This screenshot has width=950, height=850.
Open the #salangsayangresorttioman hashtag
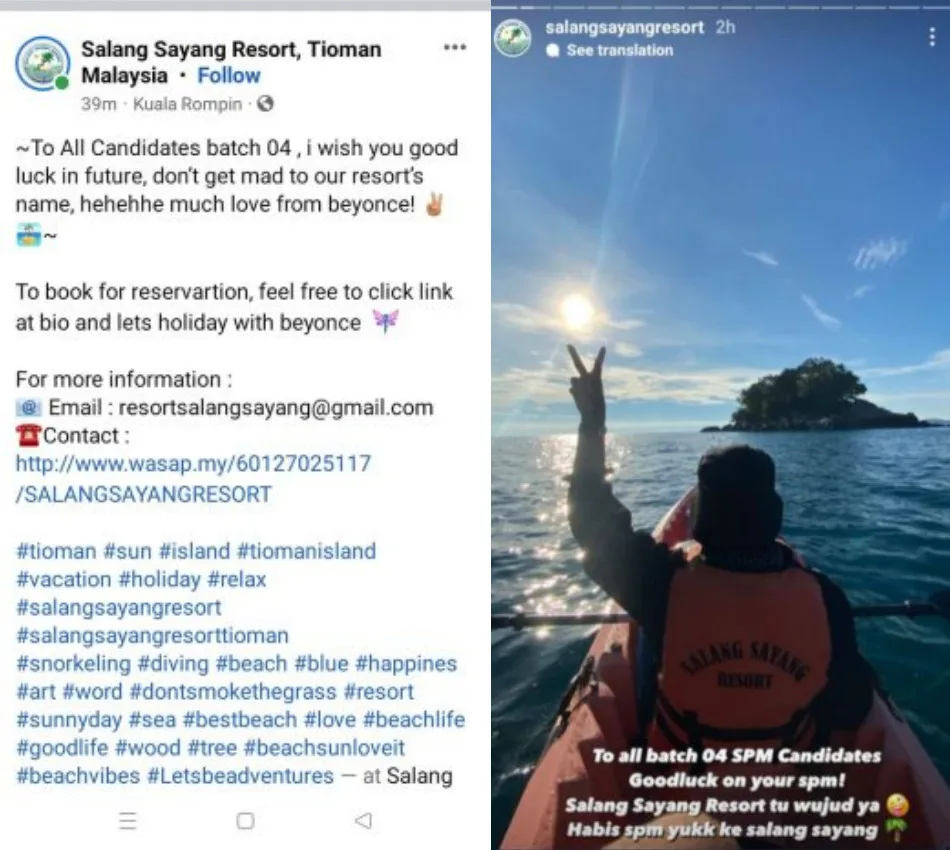click(153, 635)
